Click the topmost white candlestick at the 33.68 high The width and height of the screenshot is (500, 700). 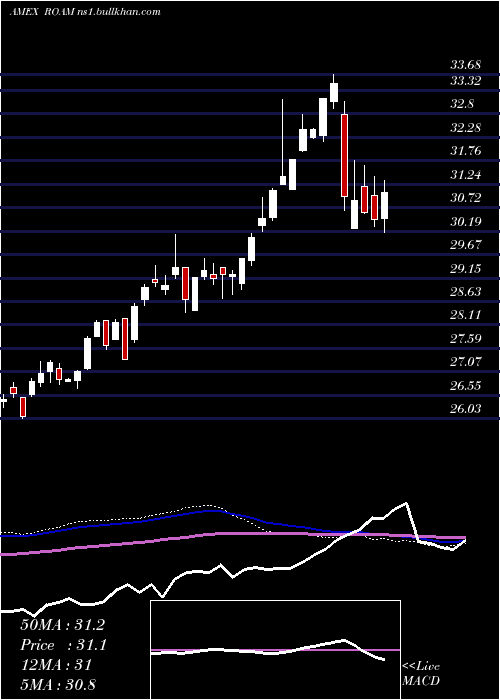[333, 92]
